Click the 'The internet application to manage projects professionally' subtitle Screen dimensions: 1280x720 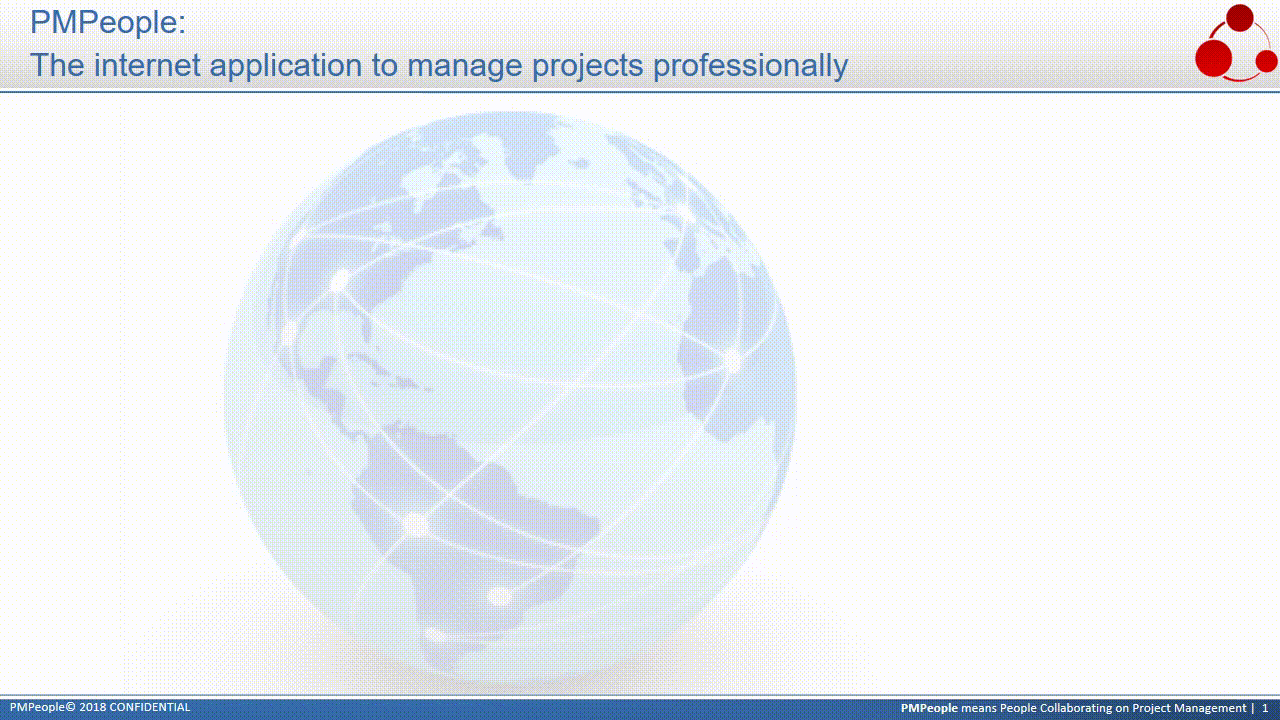(x=439, y=66)
